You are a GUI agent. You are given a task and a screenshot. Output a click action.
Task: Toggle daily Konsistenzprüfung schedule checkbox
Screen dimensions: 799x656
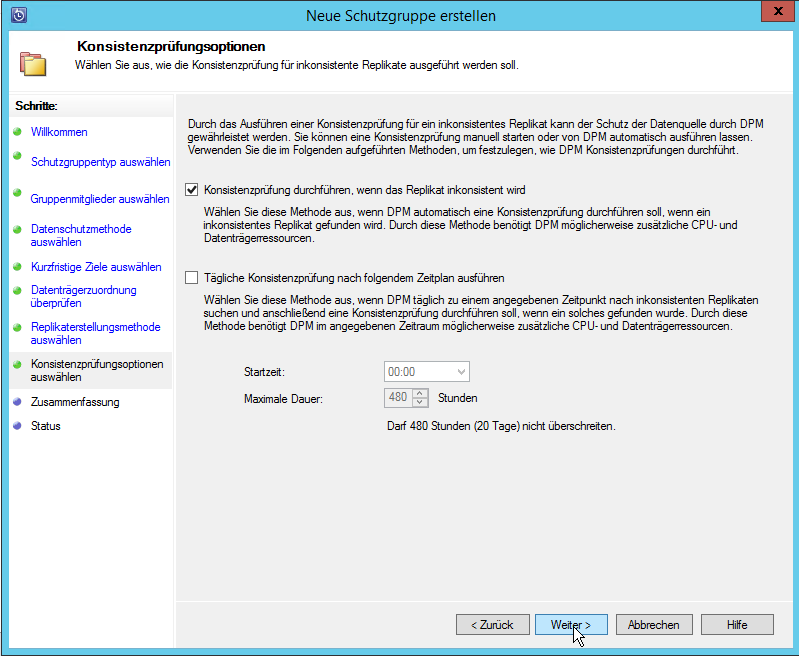point(192,278)
